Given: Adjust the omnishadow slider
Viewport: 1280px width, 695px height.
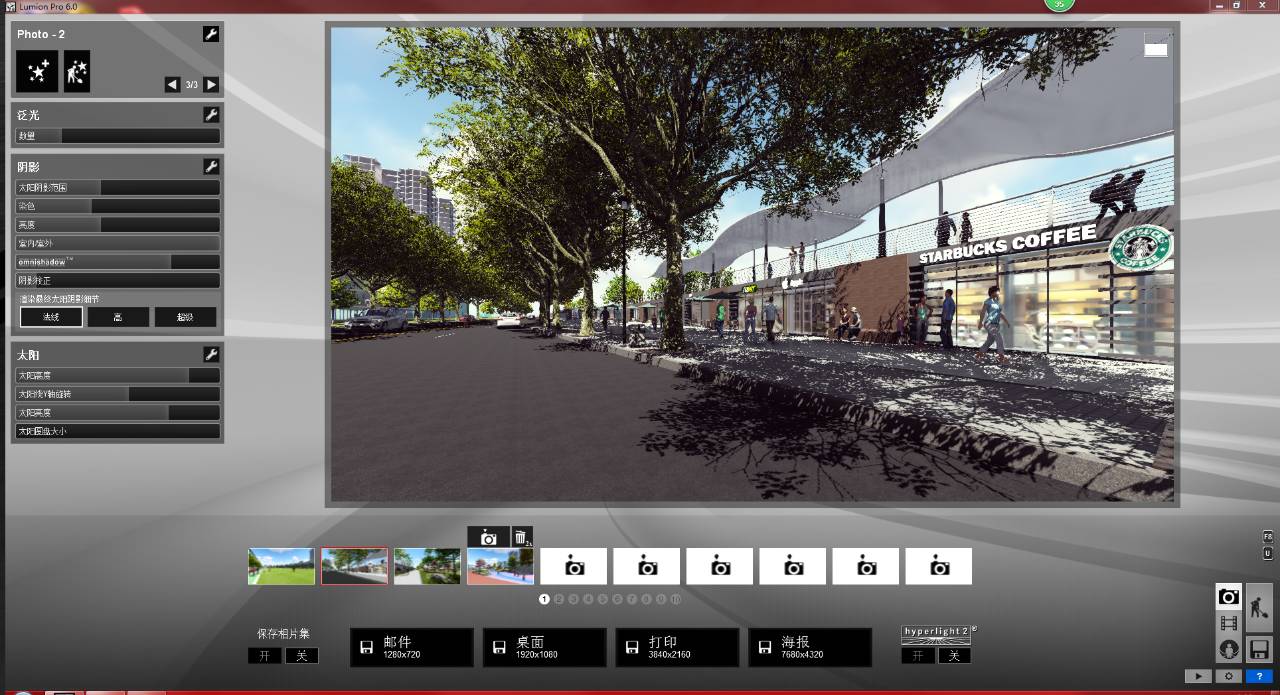Looking at the screenshot, I should 118,262.
